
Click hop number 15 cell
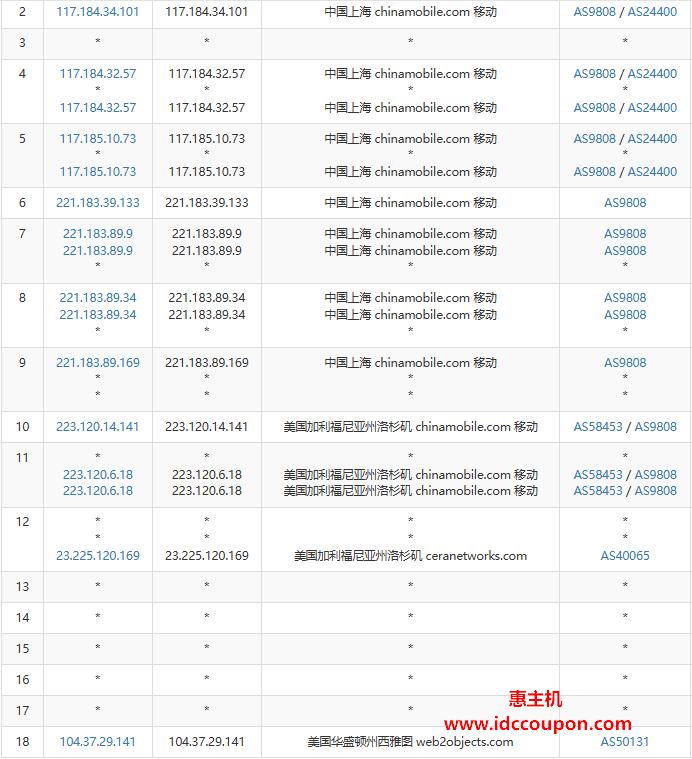click(22, 649)
